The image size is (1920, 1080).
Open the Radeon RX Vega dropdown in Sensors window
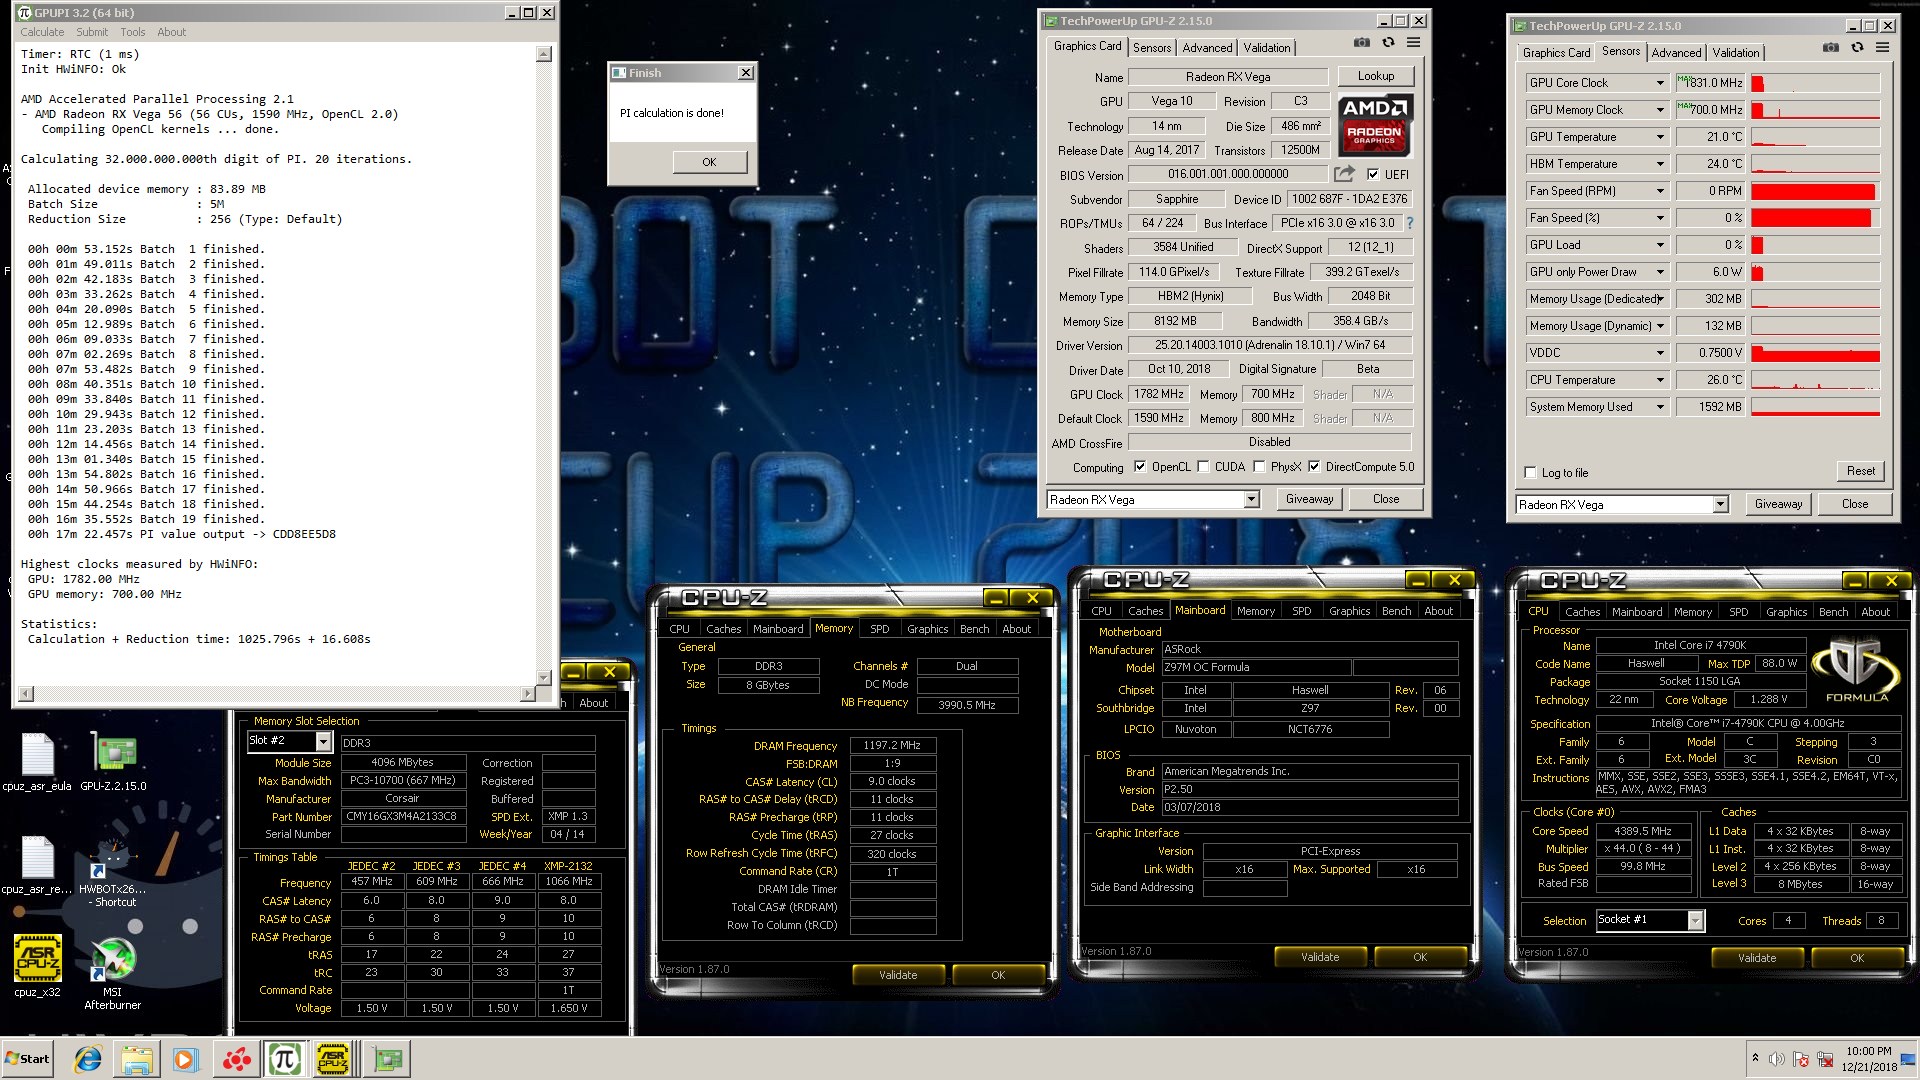[x=1720, y=505]
